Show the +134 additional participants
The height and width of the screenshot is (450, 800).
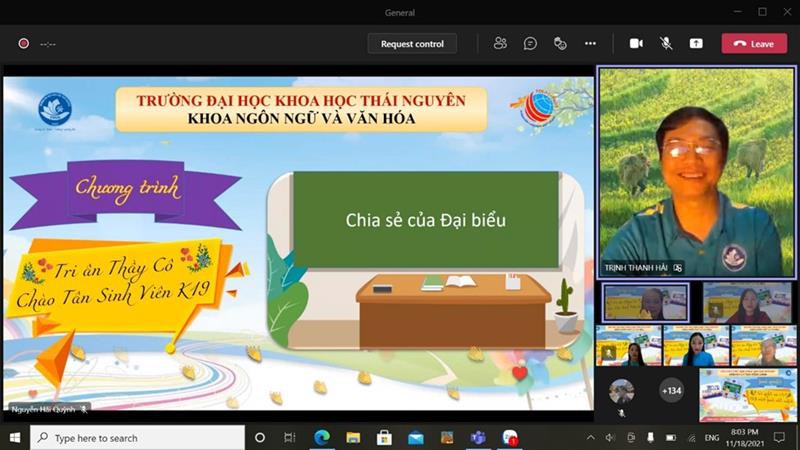click(x=671, y=391)
